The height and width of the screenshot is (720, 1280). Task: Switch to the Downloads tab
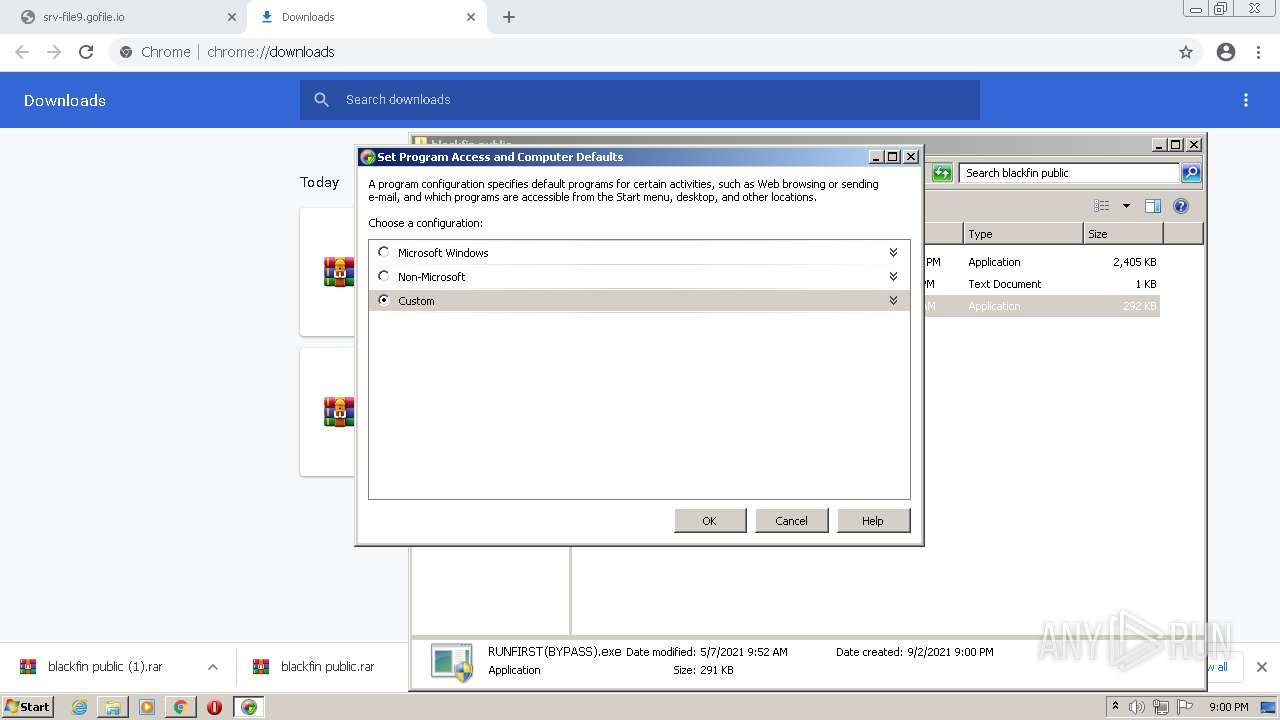[x=366, y=17]
